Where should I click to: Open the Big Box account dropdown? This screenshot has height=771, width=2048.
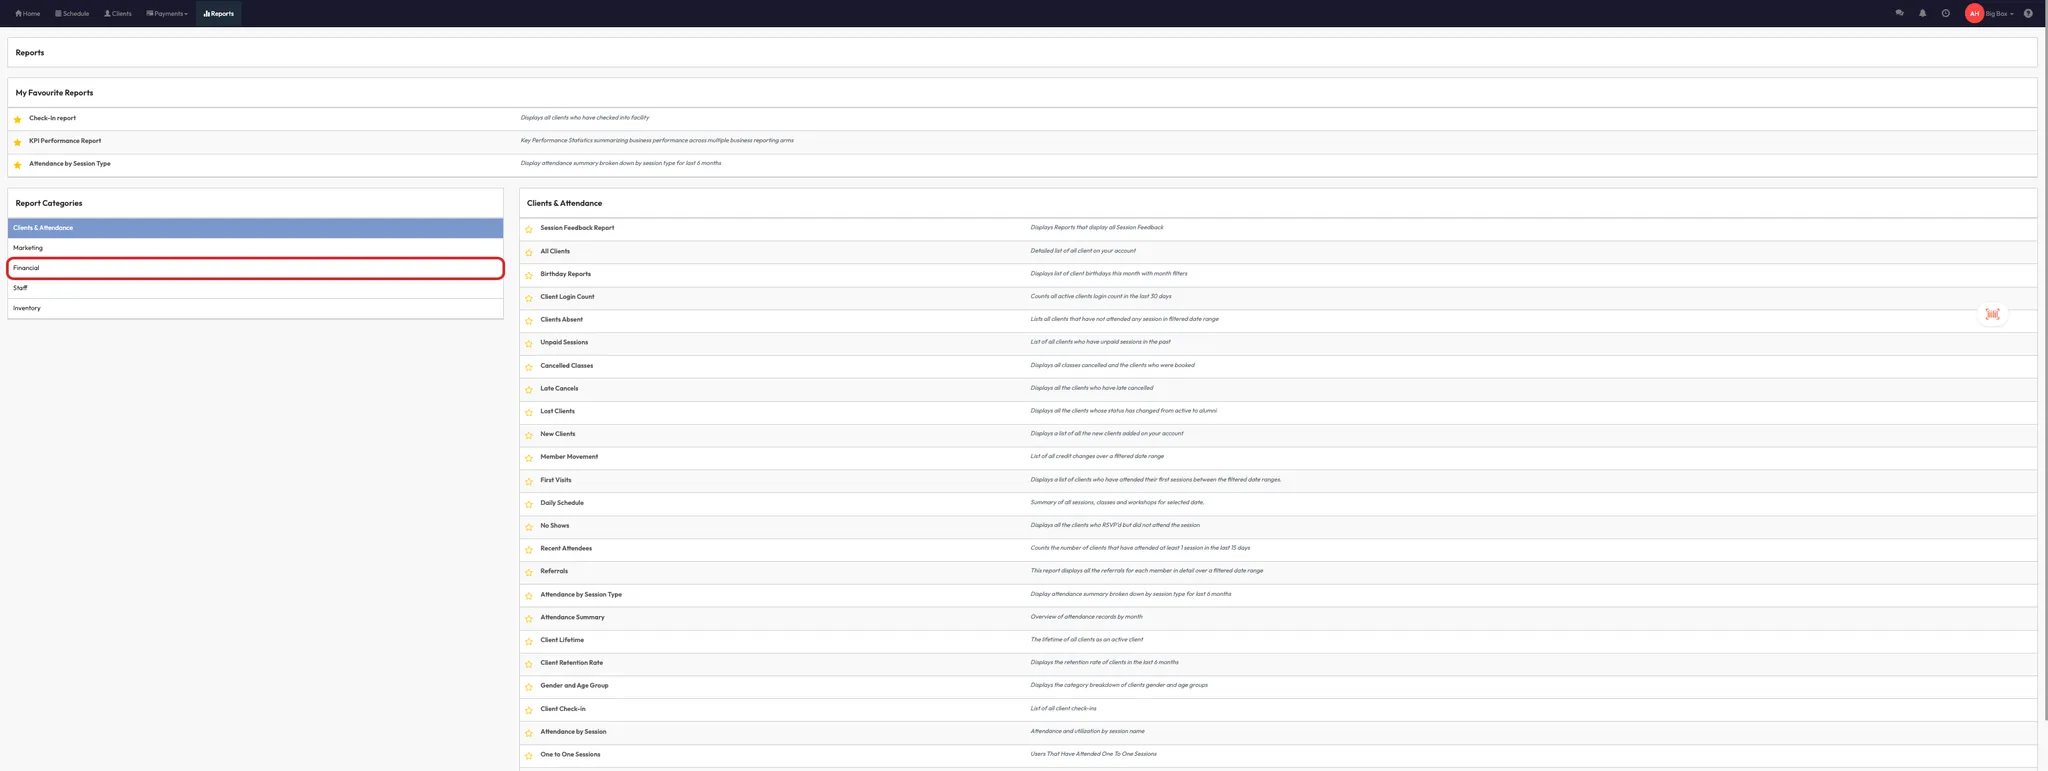coord(2000,14)
